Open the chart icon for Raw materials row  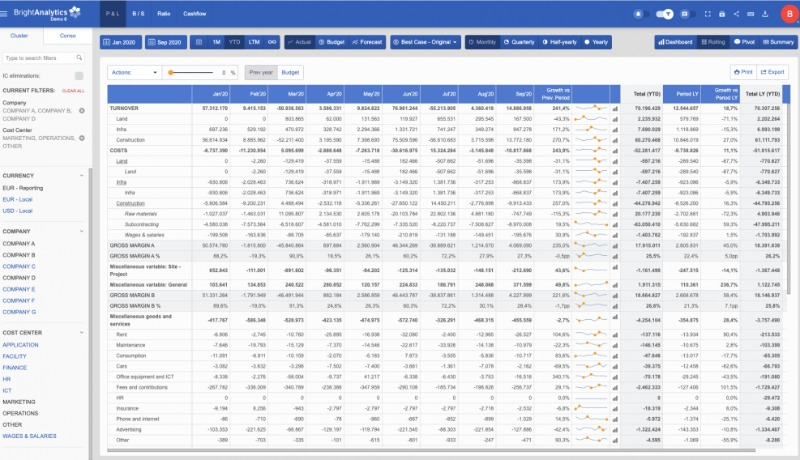pos(615,214)
